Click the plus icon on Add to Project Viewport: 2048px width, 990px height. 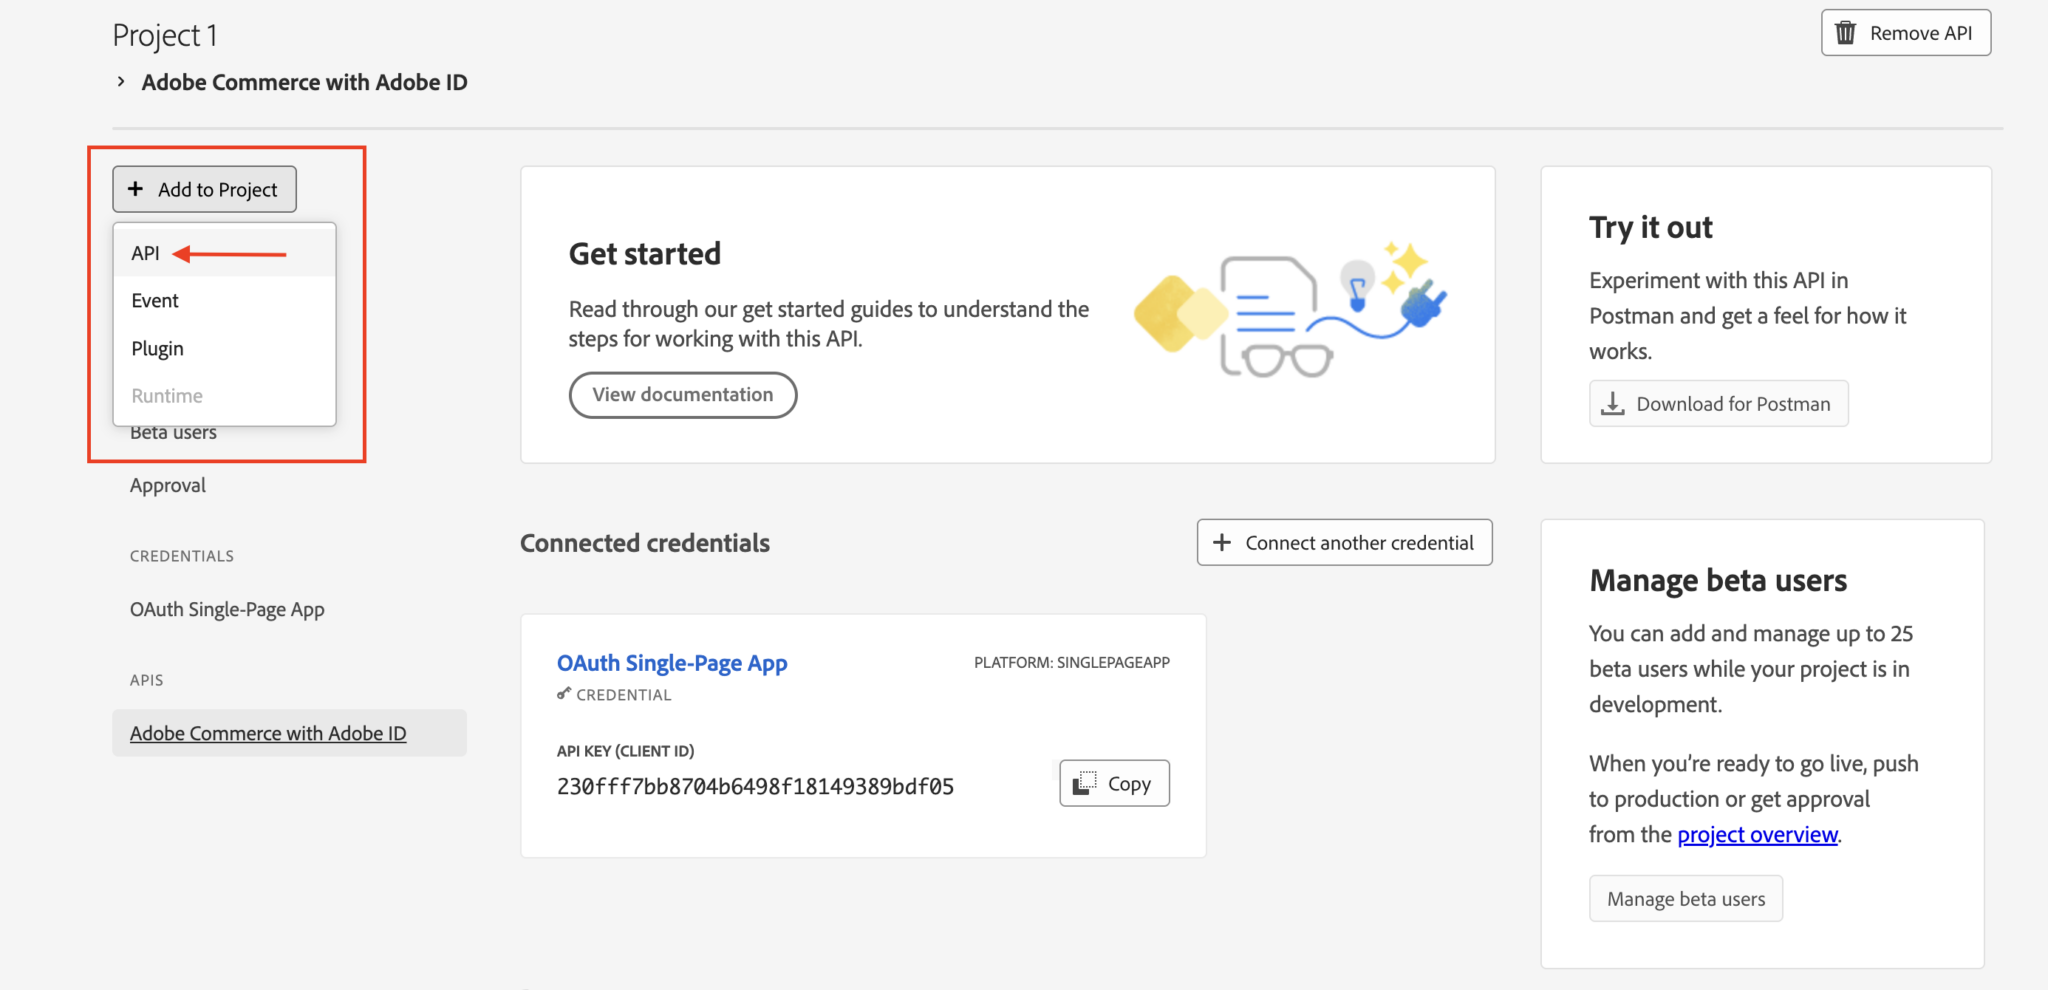tap(136, 189)
